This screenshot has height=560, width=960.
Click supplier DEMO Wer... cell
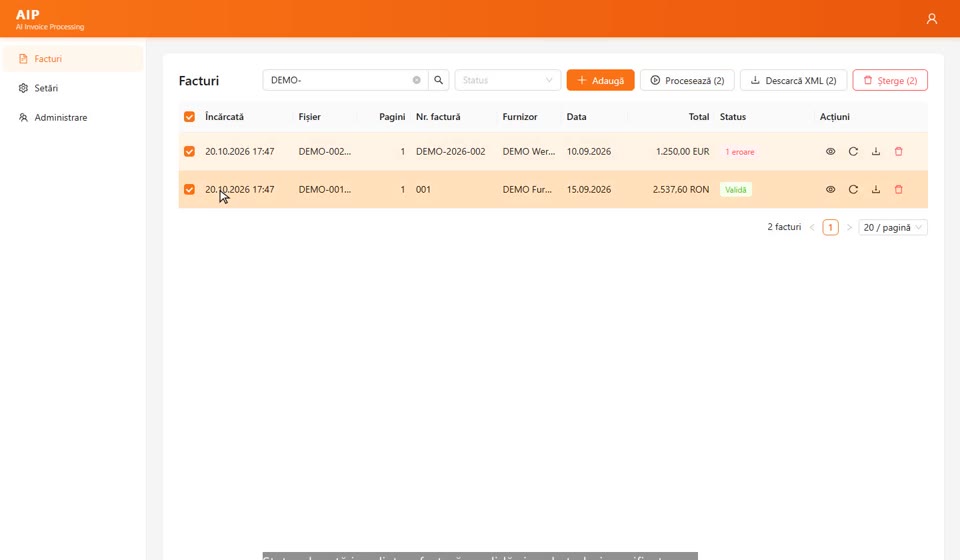(528, 152)
